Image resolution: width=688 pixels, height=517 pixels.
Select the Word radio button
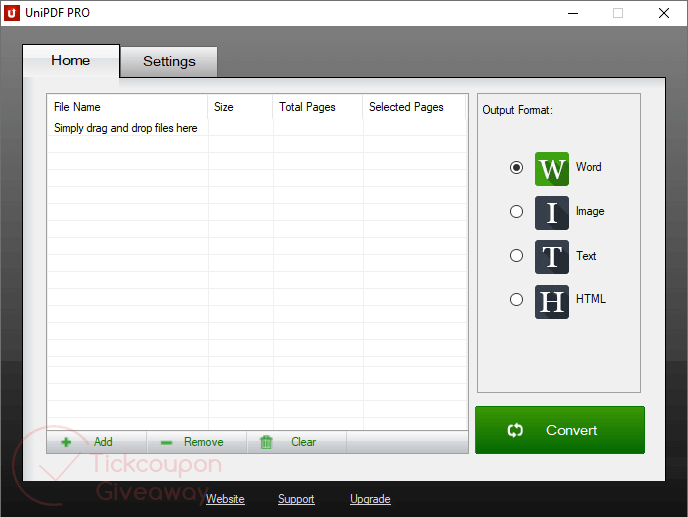516,167
